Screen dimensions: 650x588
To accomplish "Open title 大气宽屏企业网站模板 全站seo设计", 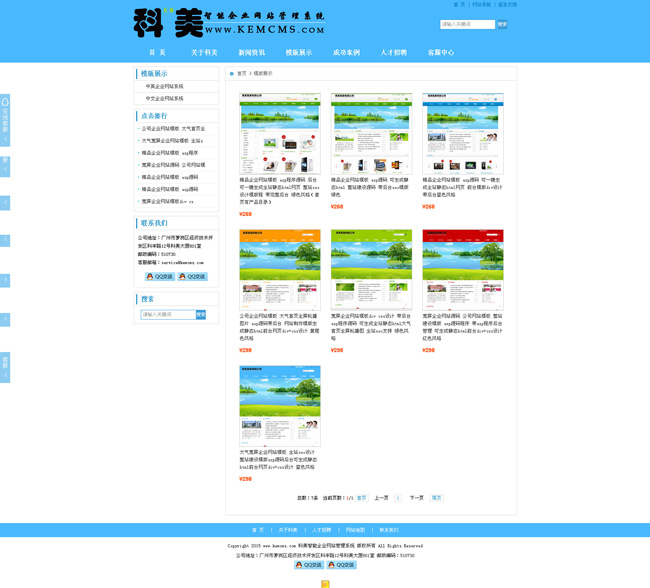I will point(279,459).
